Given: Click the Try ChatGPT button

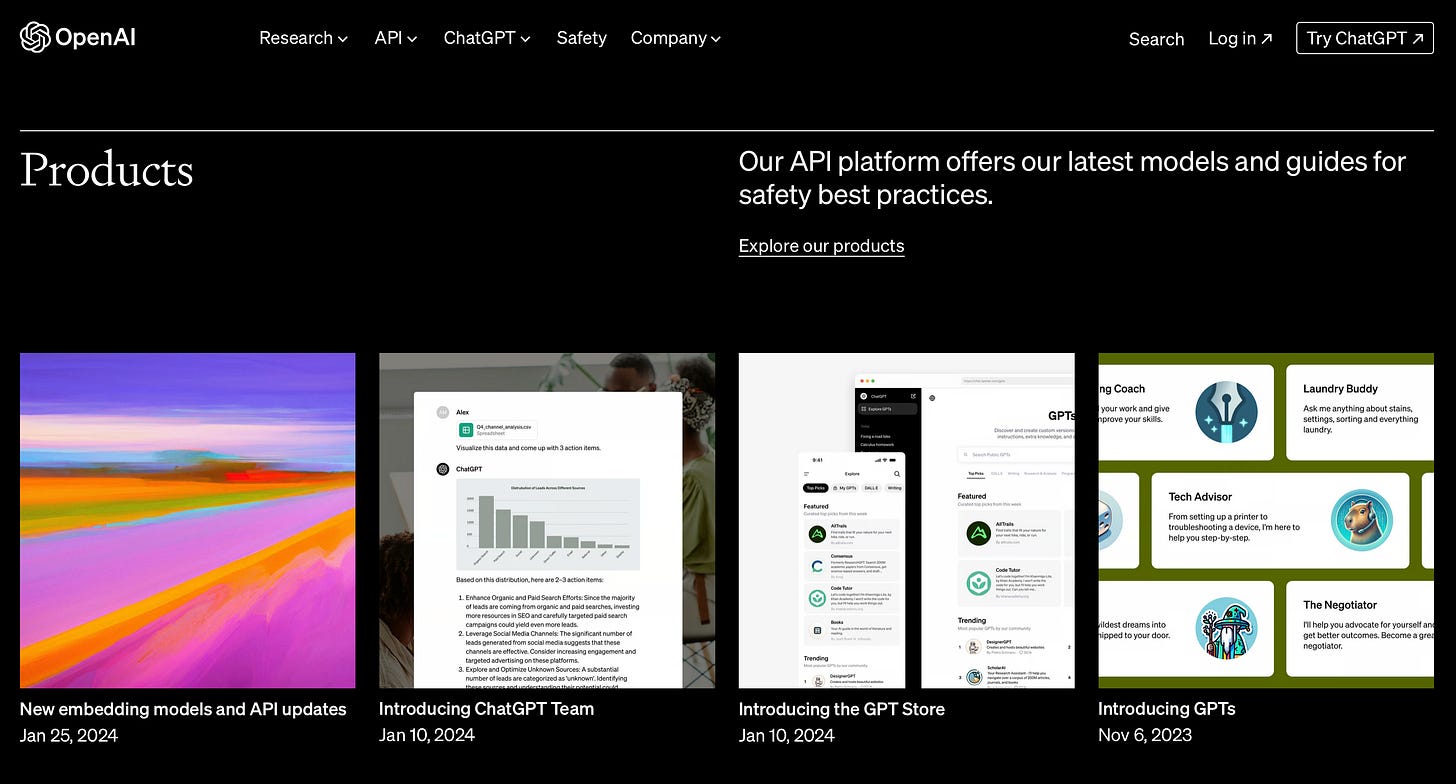Looking at the screenshot, I should pyautogui.click(x=1364, y=38).
